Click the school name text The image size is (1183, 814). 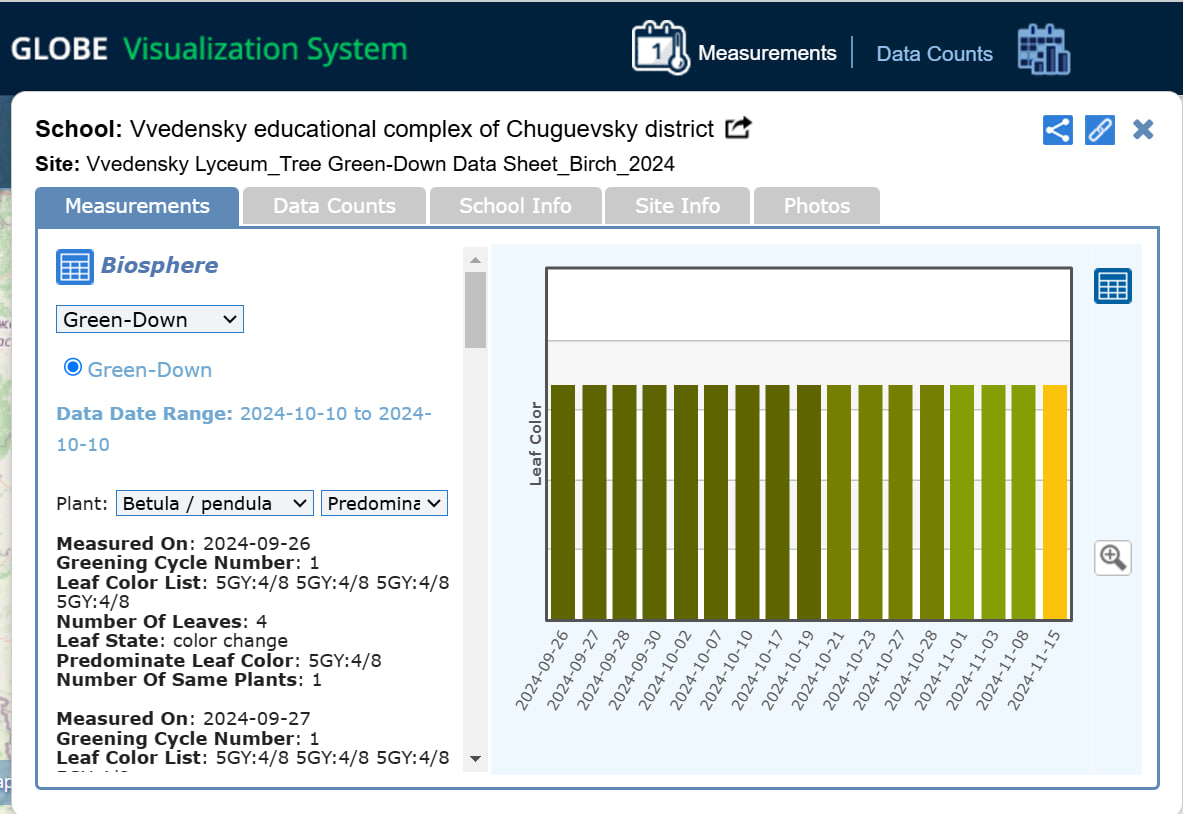click(422, 129)
